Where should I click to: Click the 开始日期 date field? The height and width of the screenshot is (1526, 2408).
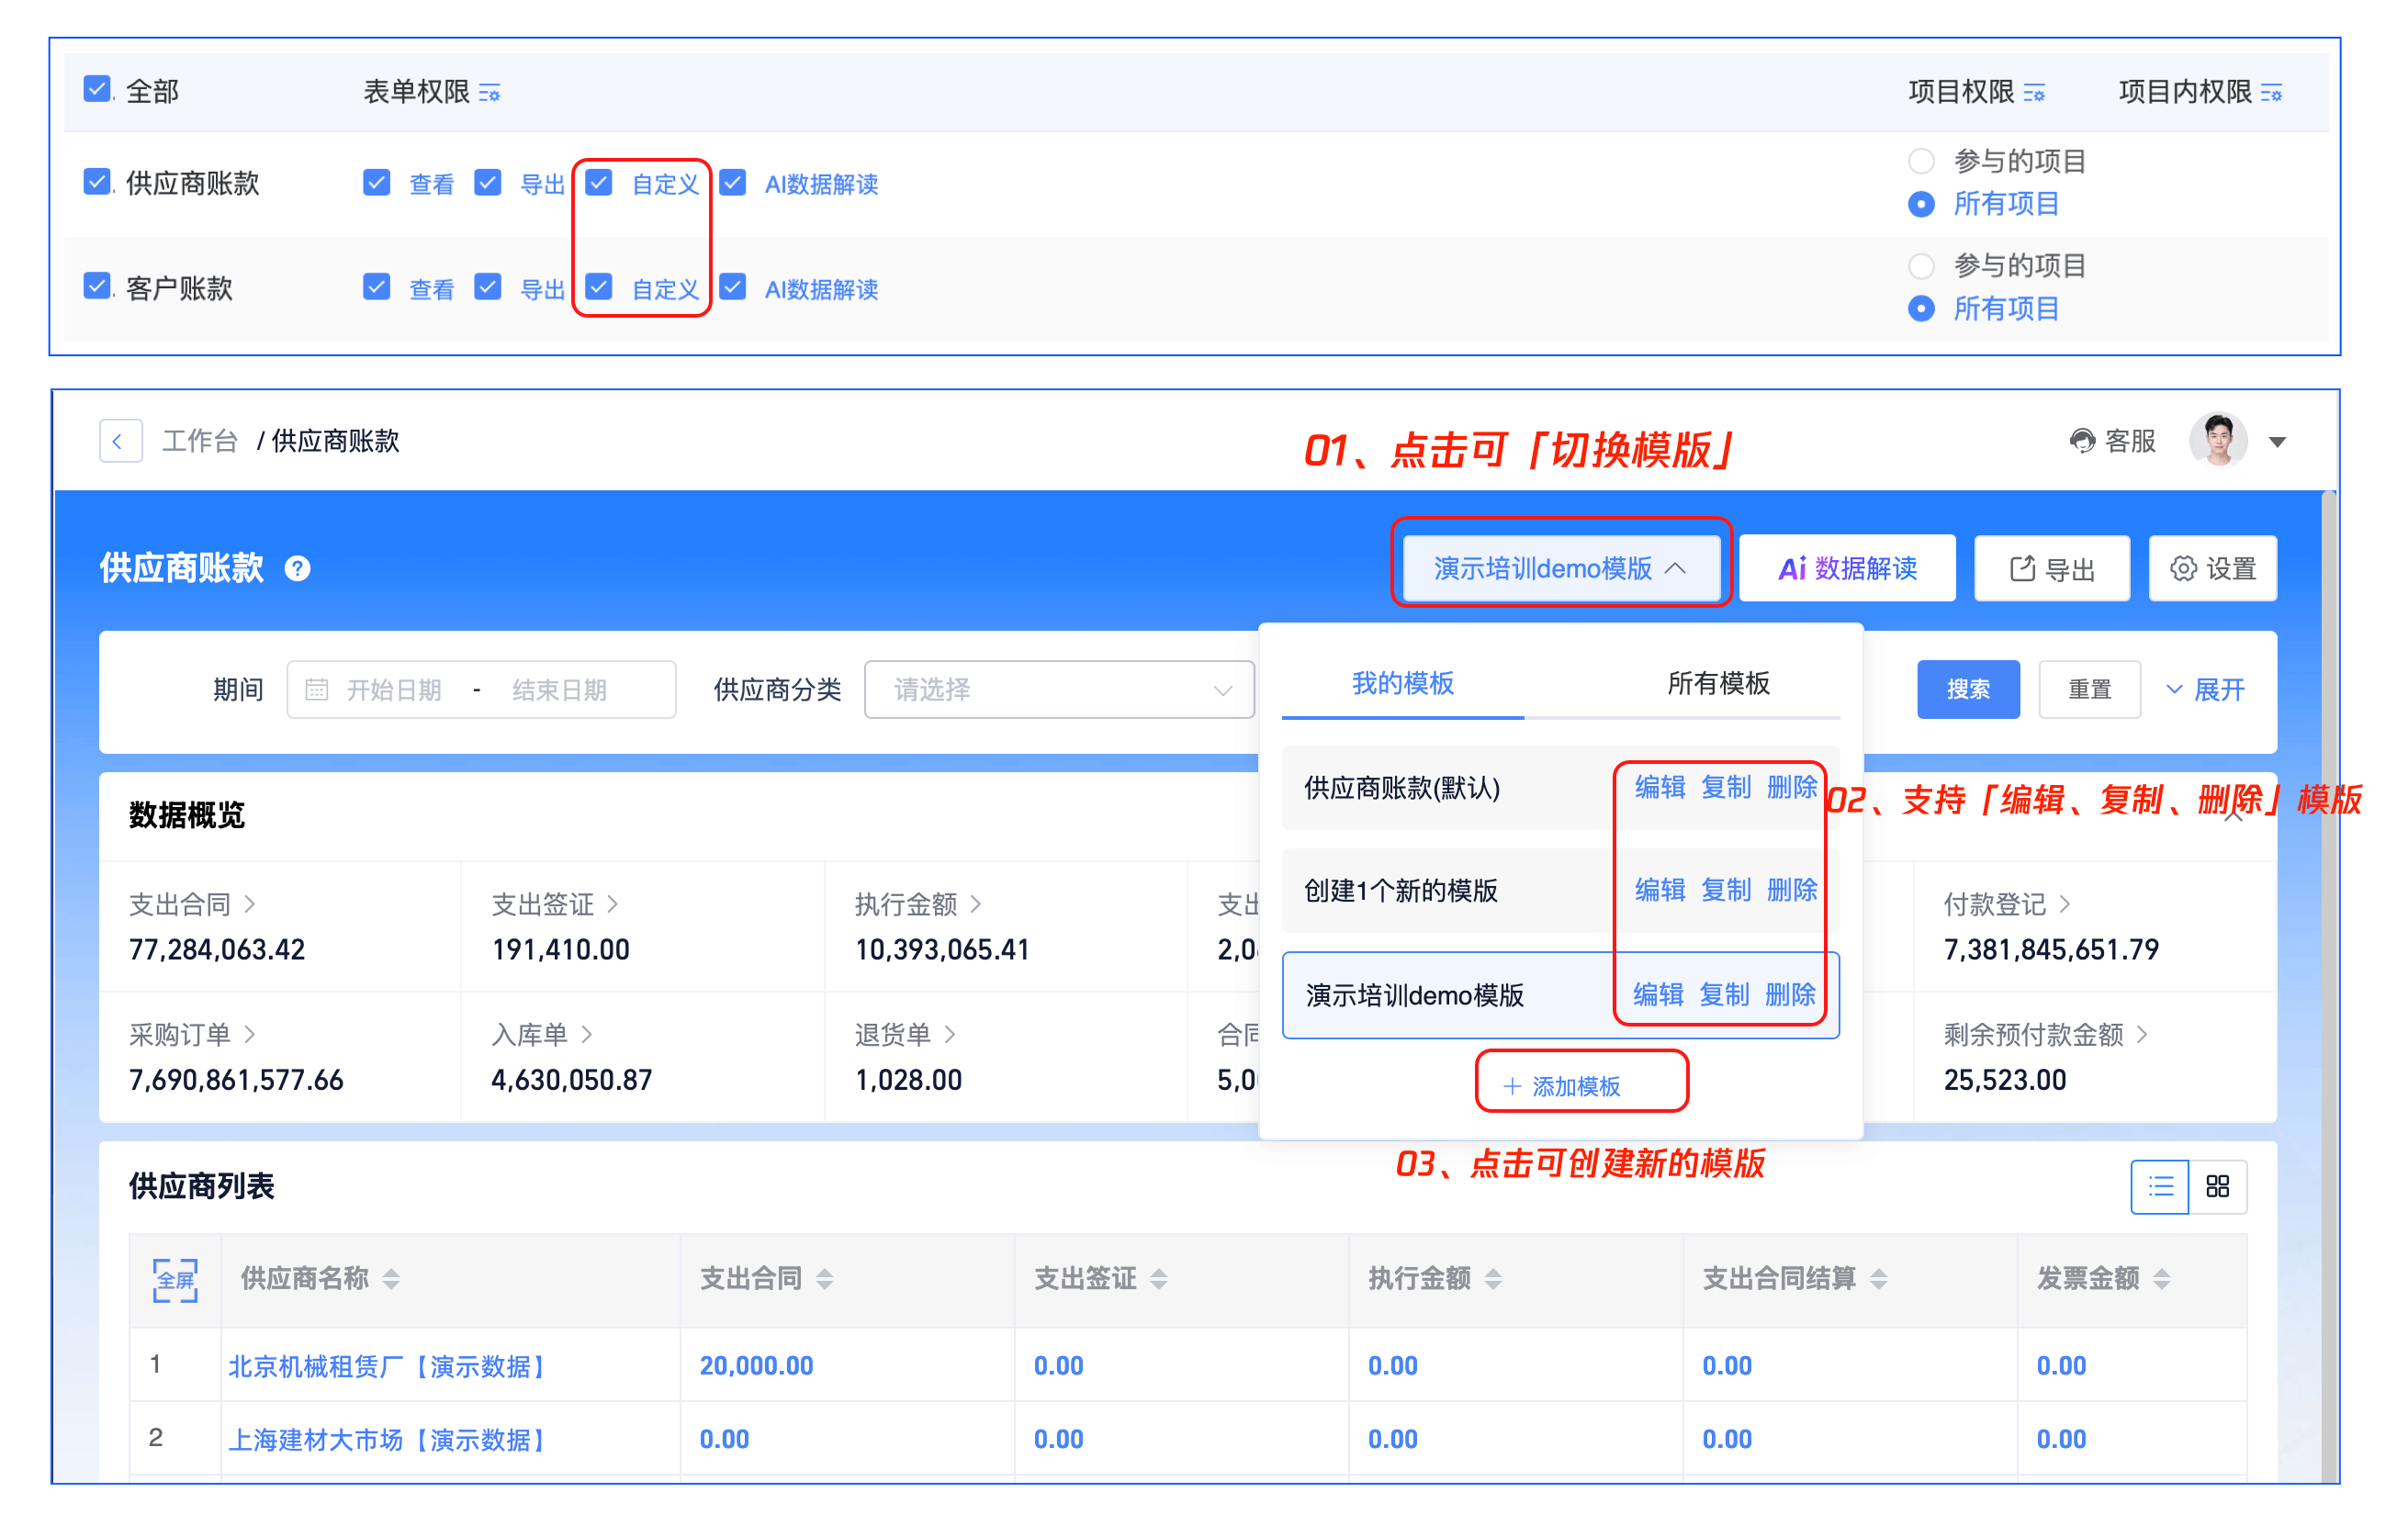394,690
